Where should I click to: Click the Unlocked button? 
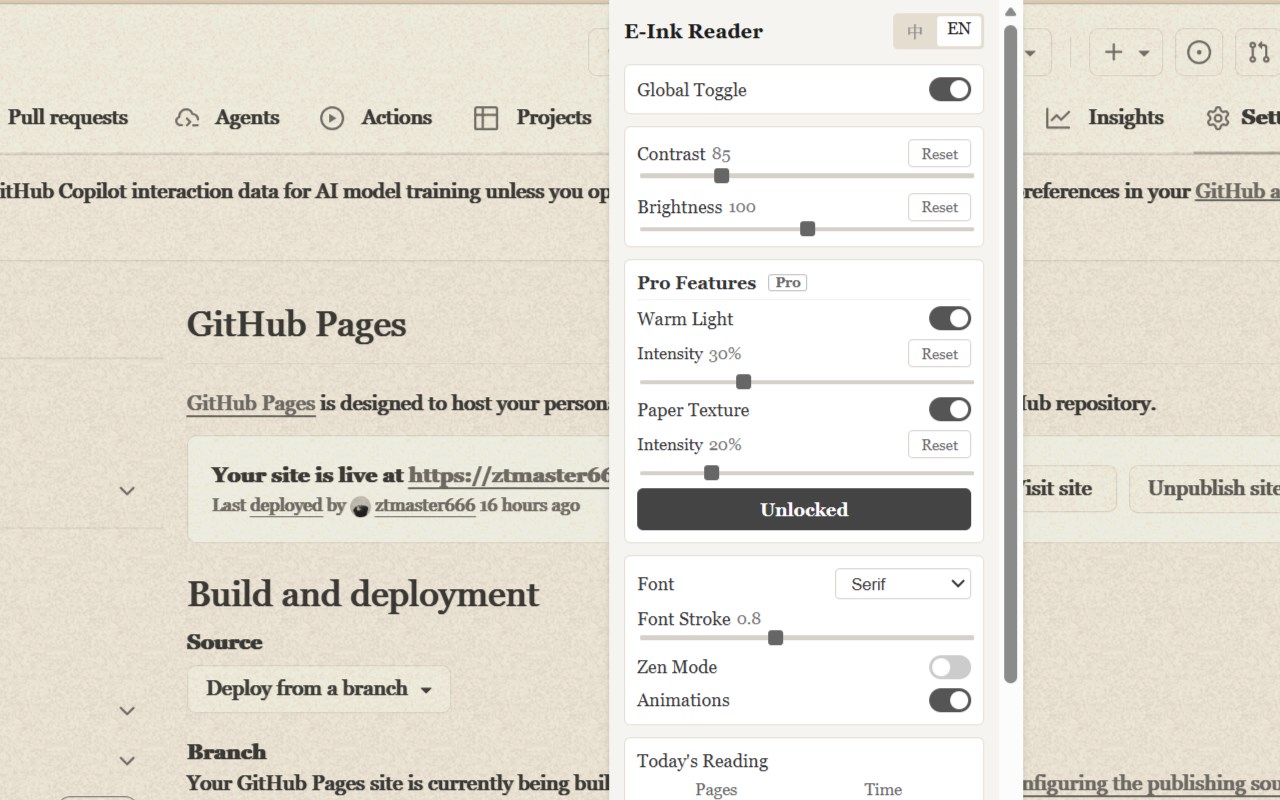pos(804,509)
